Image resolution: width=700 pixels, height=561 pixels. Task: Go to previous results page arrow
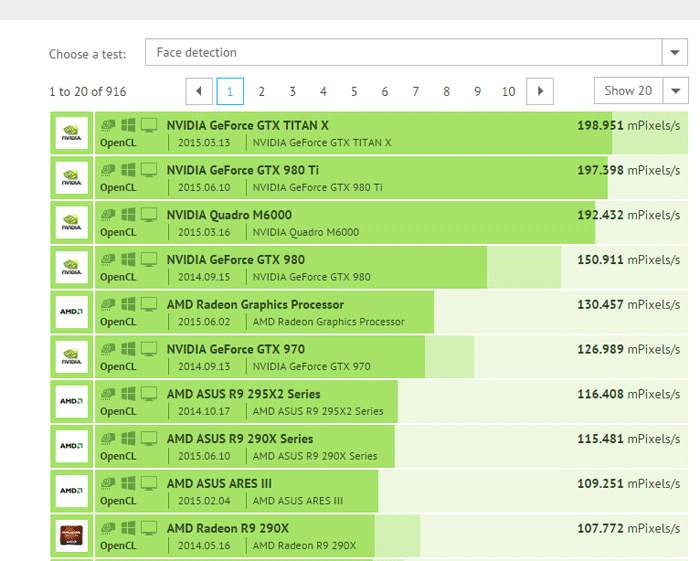tap(199, 91)
